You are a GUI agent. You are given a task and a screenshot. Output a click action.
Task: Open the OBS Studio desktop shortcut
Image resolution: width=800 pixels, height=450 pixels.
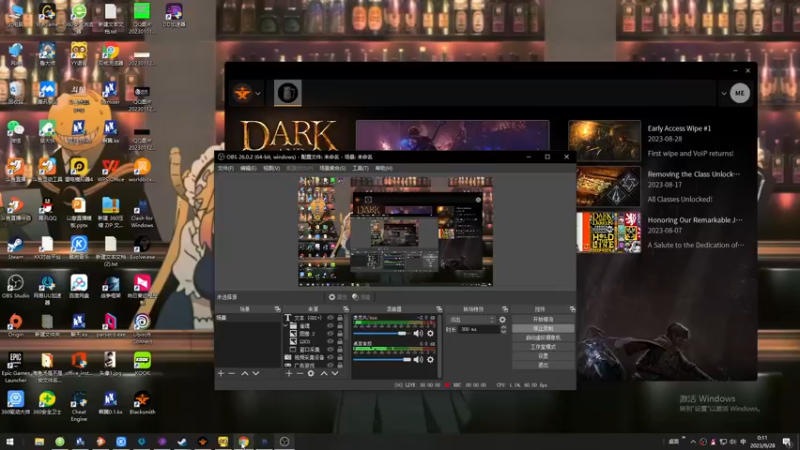point(15,287)
